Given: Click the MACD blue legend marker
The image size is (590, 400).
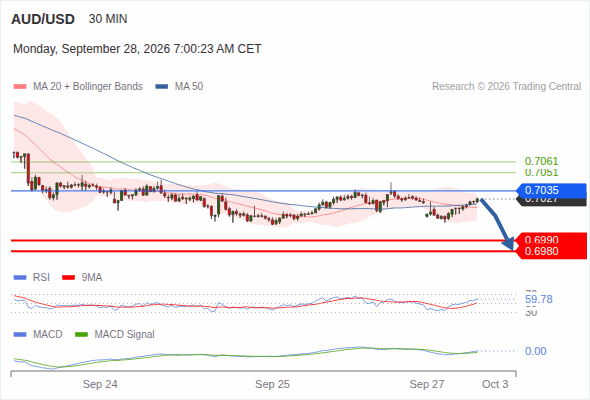Looking at the screenshot, I should [x=20, y=335].
